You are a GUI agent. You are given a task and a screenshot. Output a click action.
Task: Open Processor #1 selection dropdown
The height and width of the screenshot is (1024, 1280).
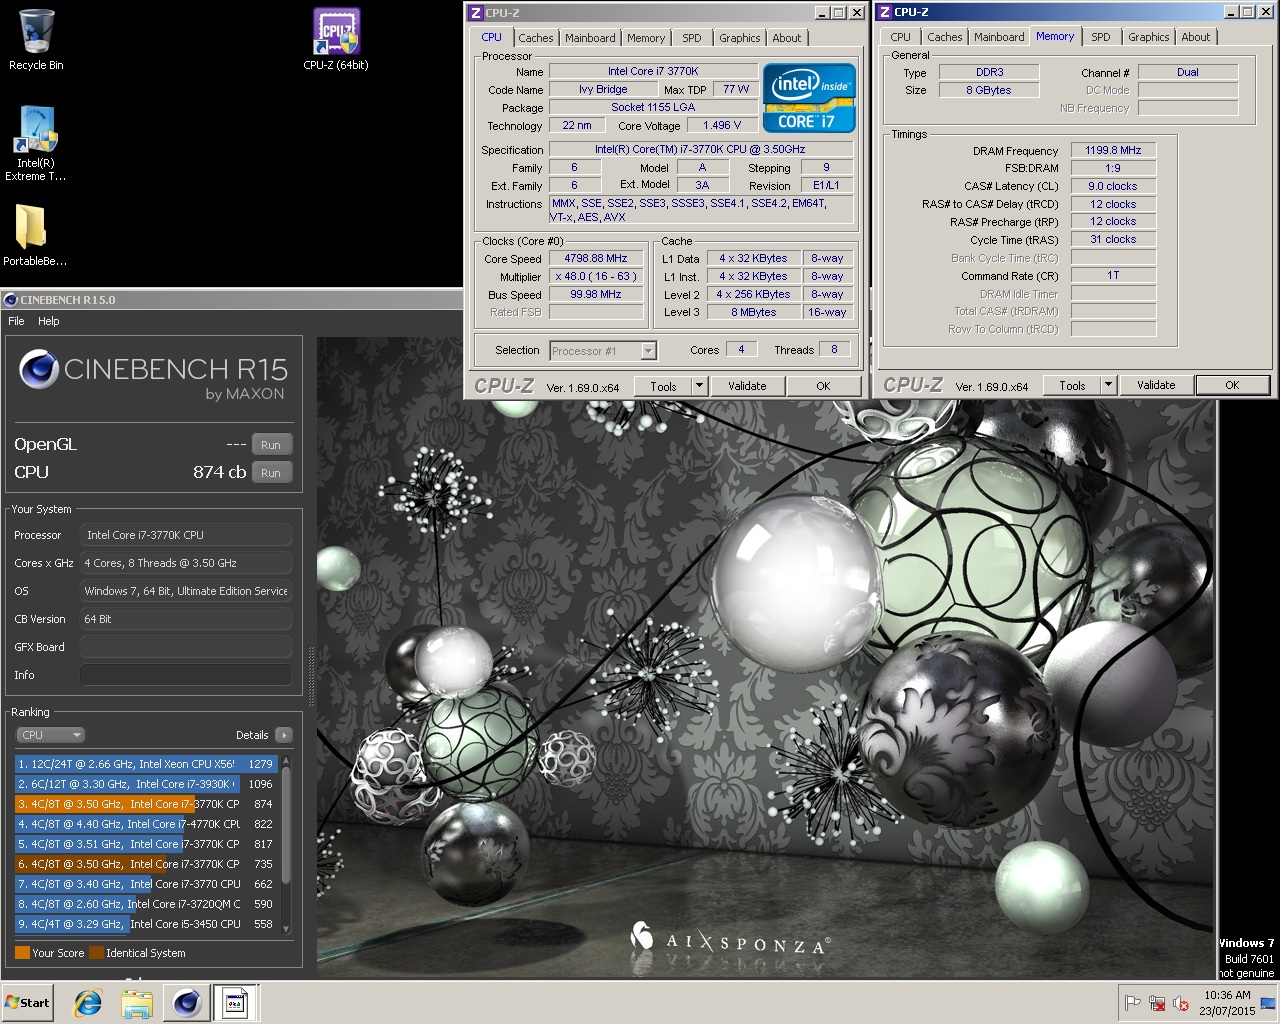(x=603, y=351)
